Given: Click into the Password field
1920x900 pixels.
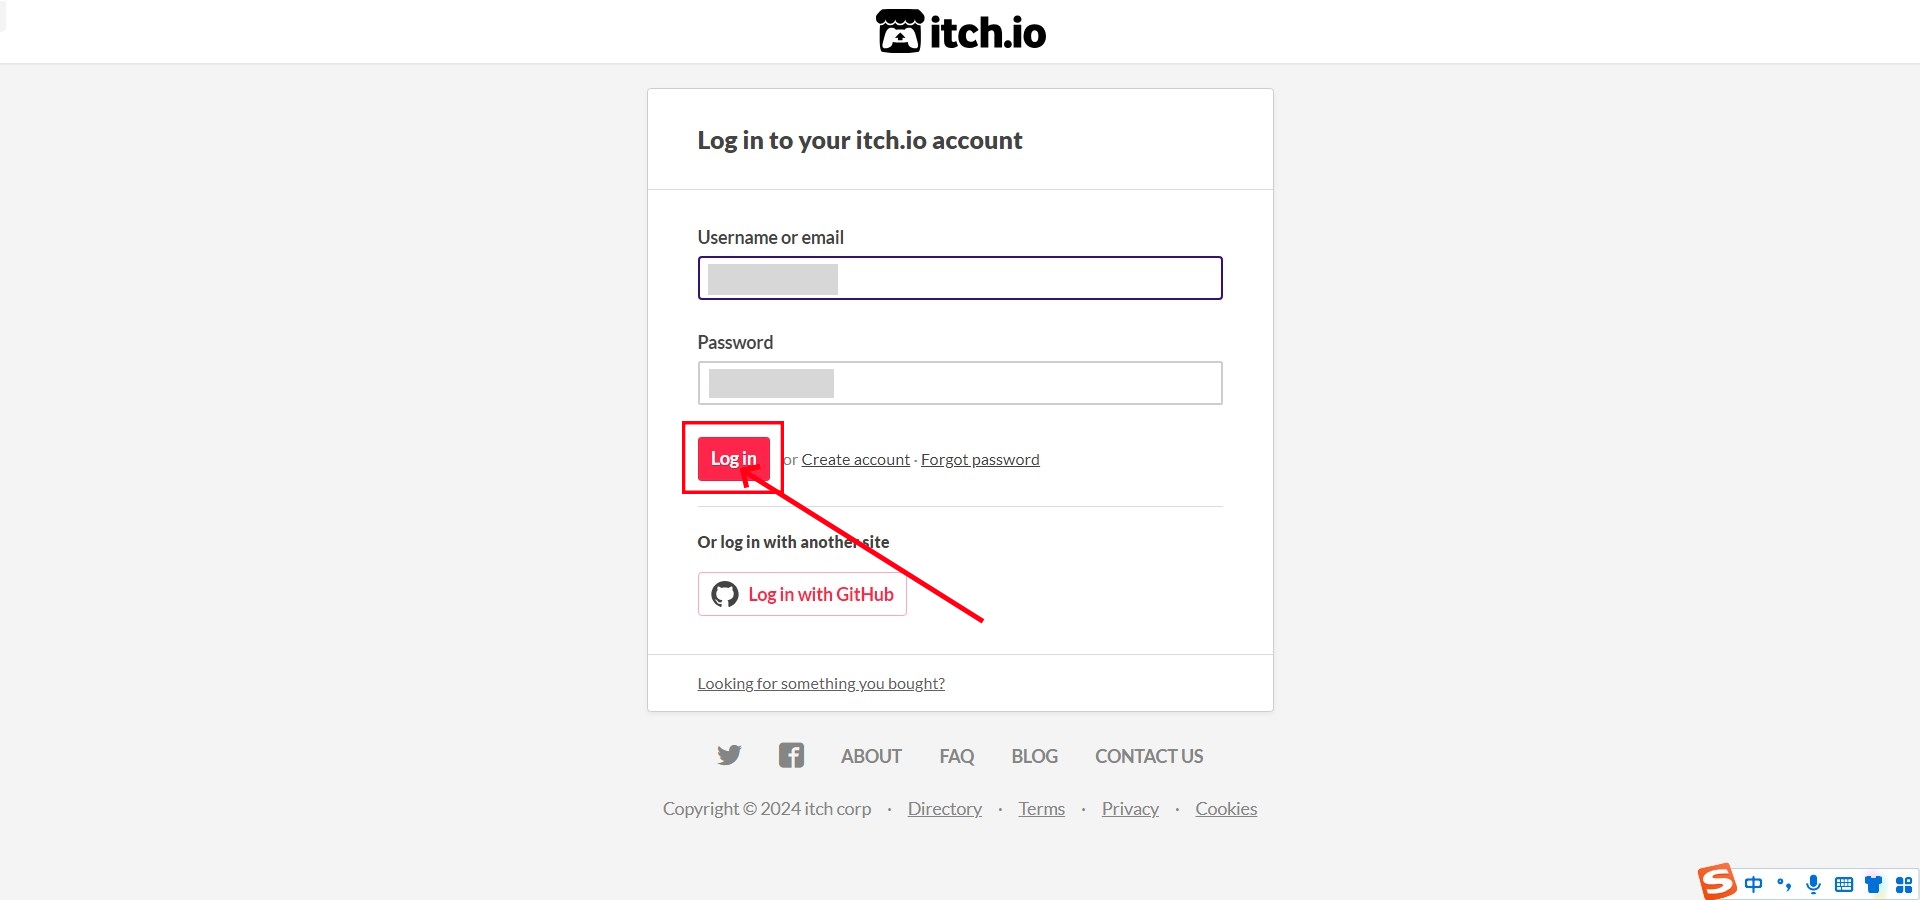Looking at the screenshot, I should coord(960,383).
